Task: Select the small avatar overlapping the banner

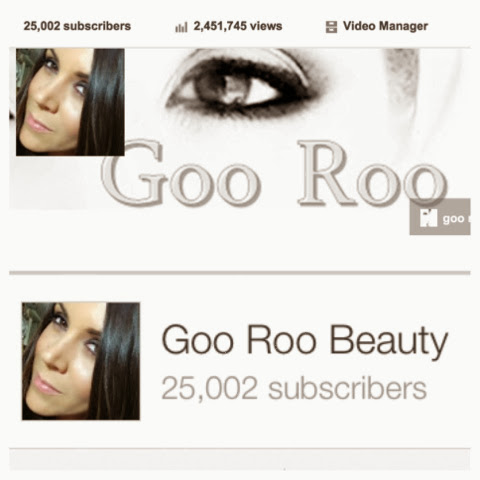Action: (70, 102)
